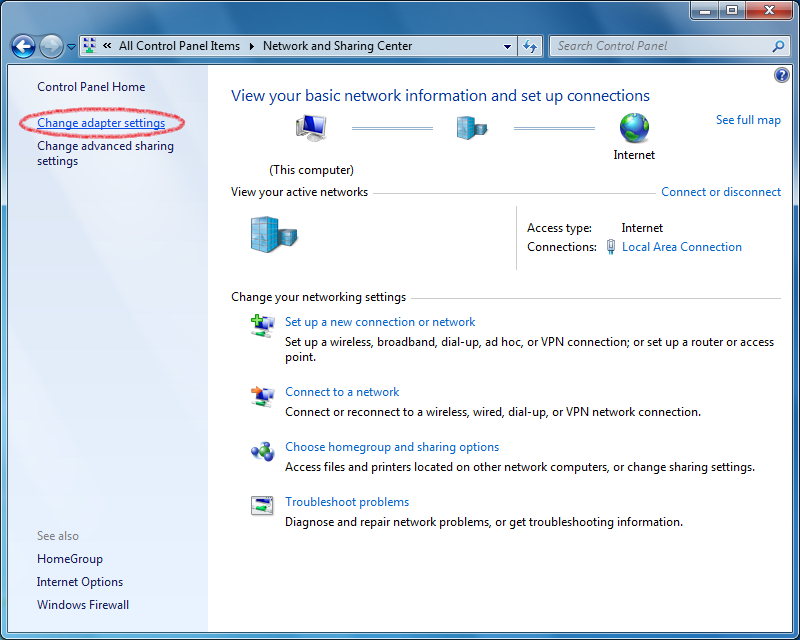Click Network and Sharing Center breadcrumb item
Viewport: 800px width, 640px height.
pos(337,46)
